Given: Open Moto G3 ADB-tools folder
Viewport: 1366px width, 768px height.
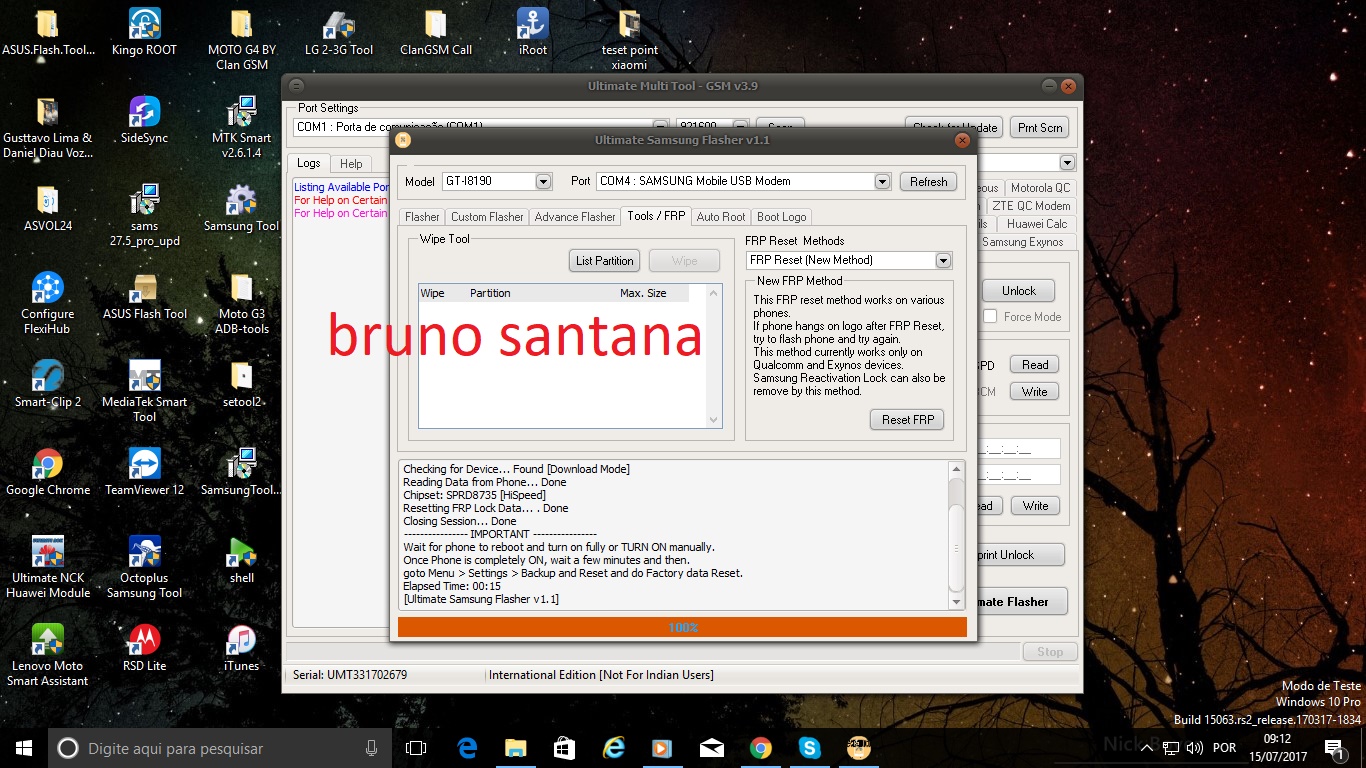Looking at the screenshot, I should [241, 304].
